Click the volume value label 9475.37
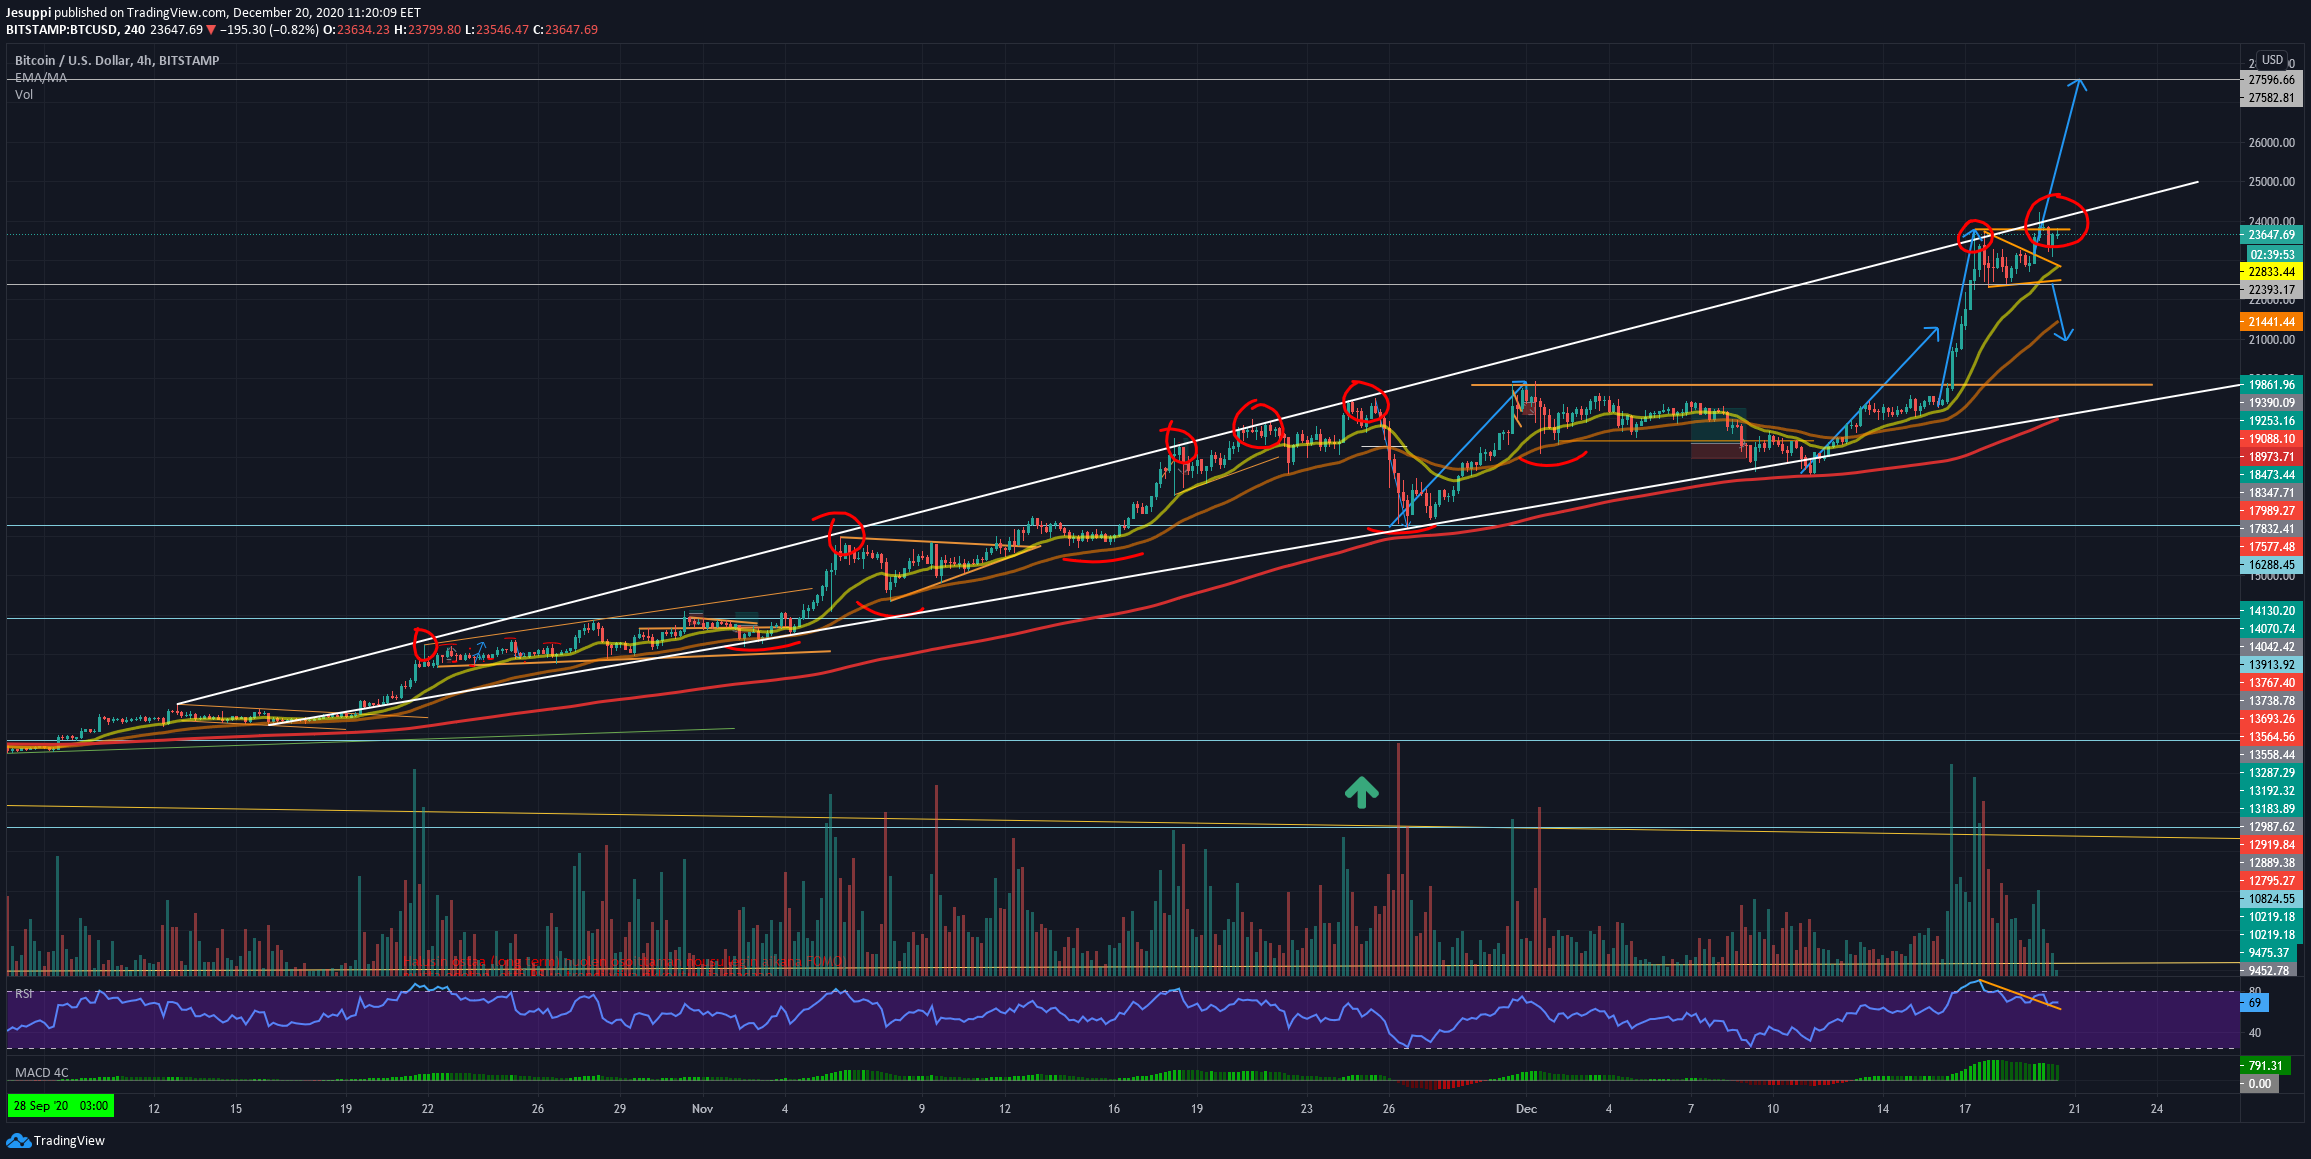 (2271, 953)
